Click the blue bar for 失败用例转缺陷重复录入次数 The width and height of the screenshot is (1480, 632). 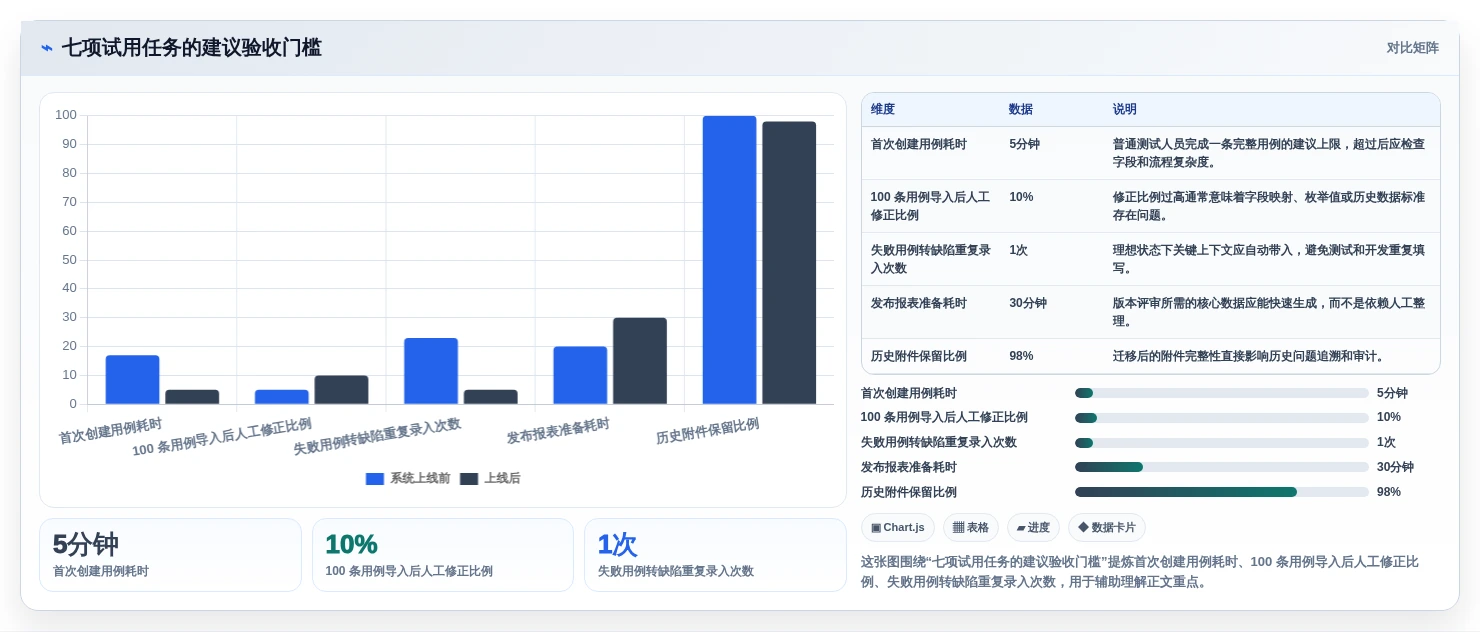click(x=431, y=371)
